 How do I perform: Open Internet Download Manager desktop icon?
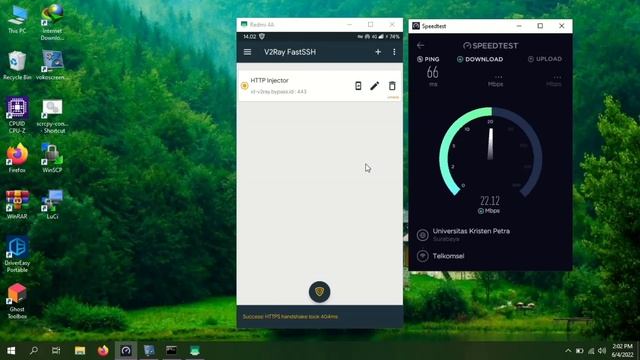(x=52, y=22)
